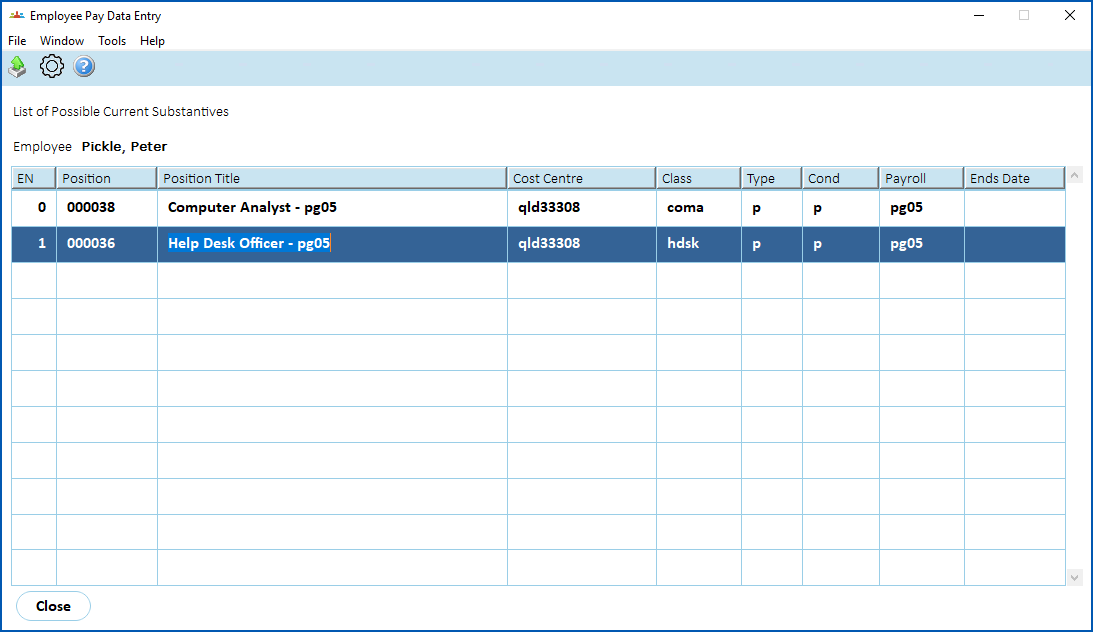Click cost centre in the Computer Analyst row
This screenshot has width=1093, height=632.
point(582,208)
